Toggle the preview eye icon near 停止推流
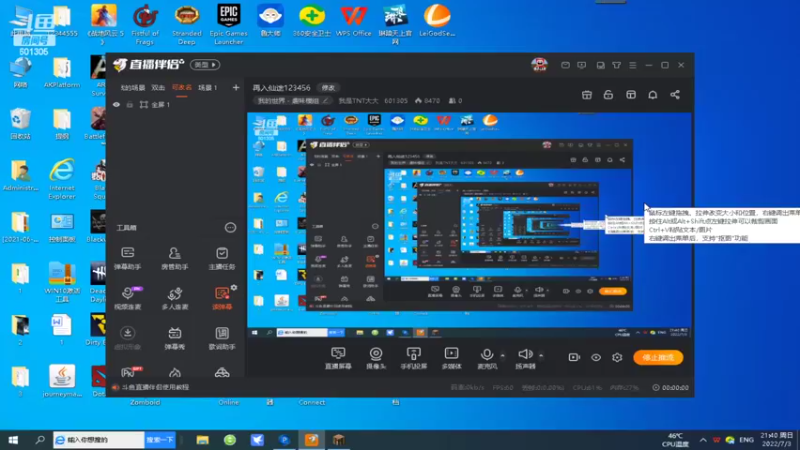The width and height of the screenshot is (800, 450). point(596,357)
